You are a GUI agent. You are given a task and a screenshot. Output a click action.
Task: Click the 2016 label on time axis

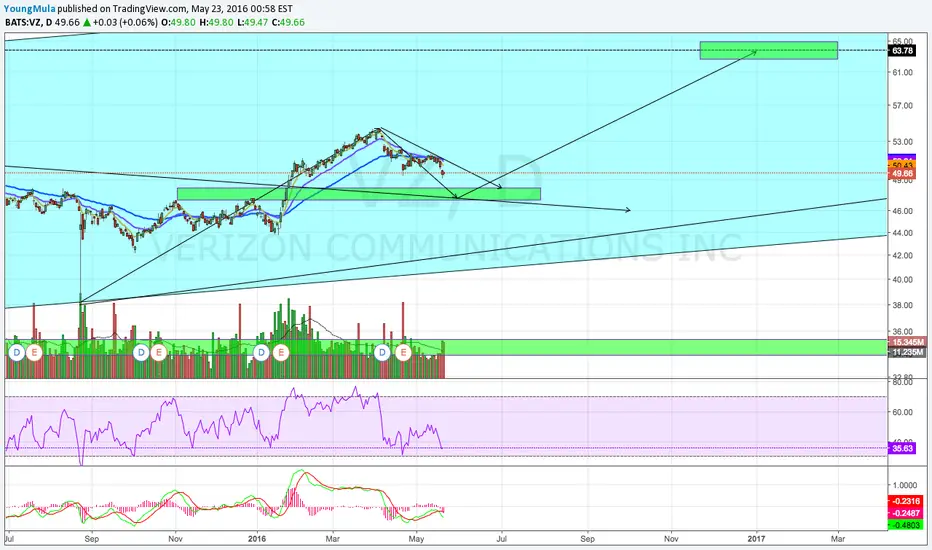257,539
